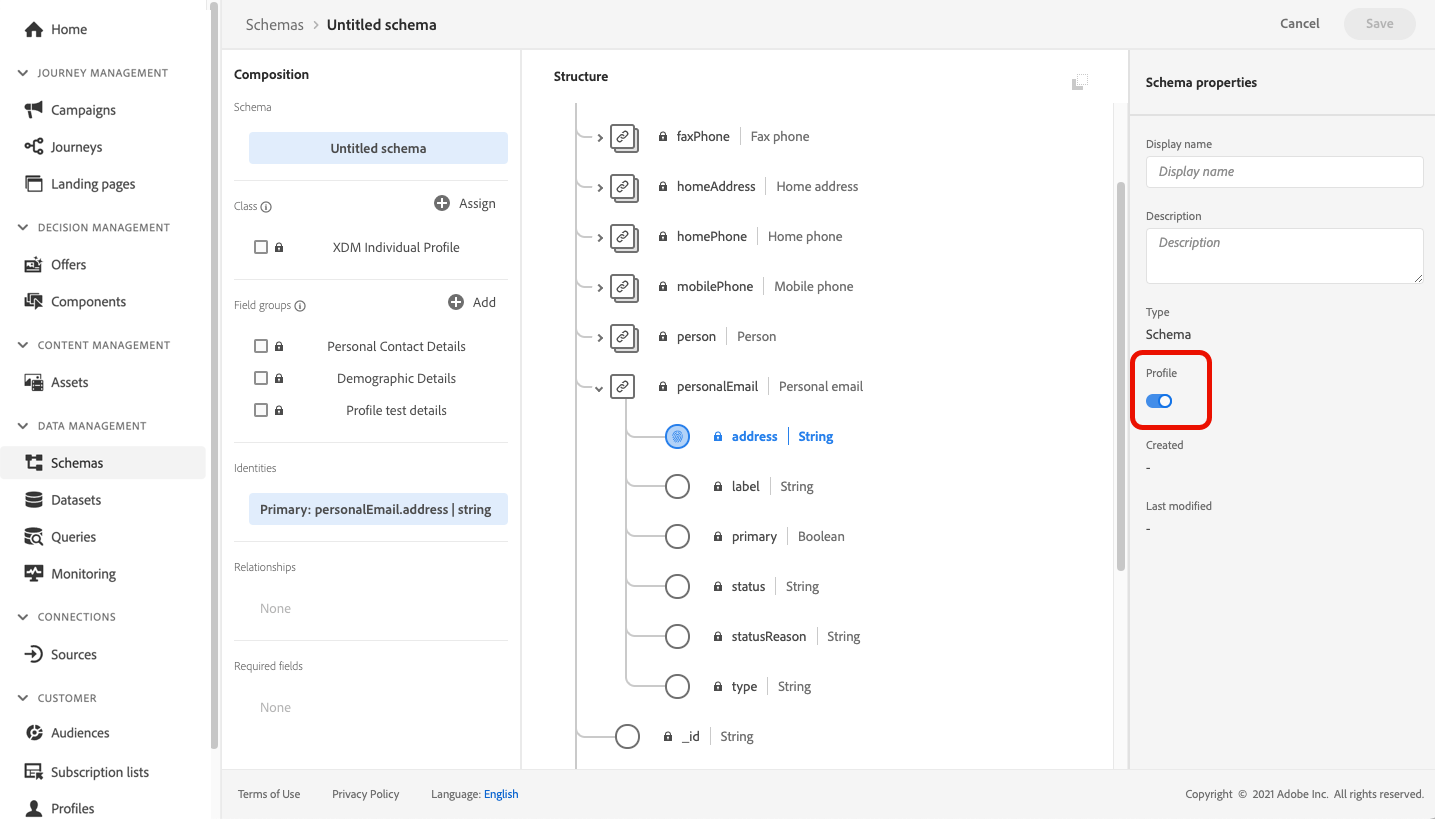Image resolution: width=1435 pixels, height=819 pixels.
Task: Click the plus icon next to Assign
Action: point(442,203)
